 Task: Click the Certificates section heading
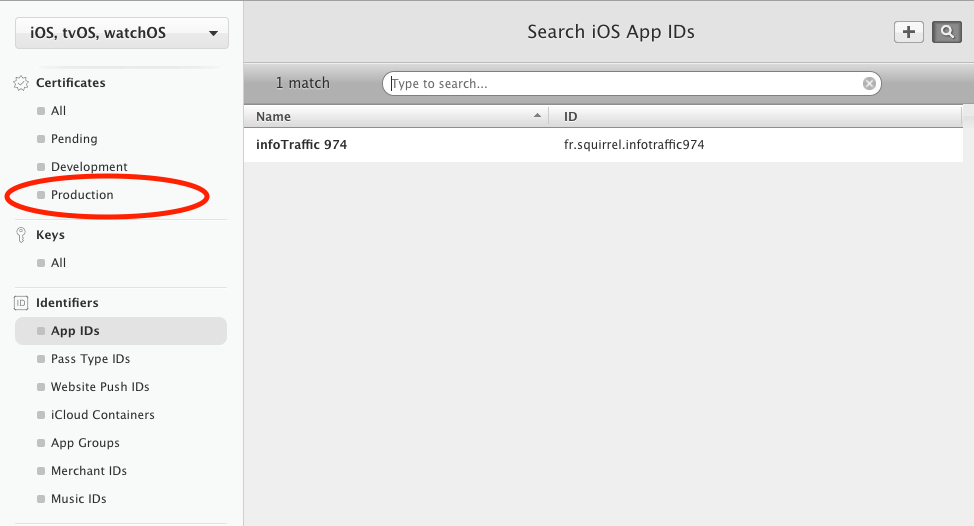point(71,83)
